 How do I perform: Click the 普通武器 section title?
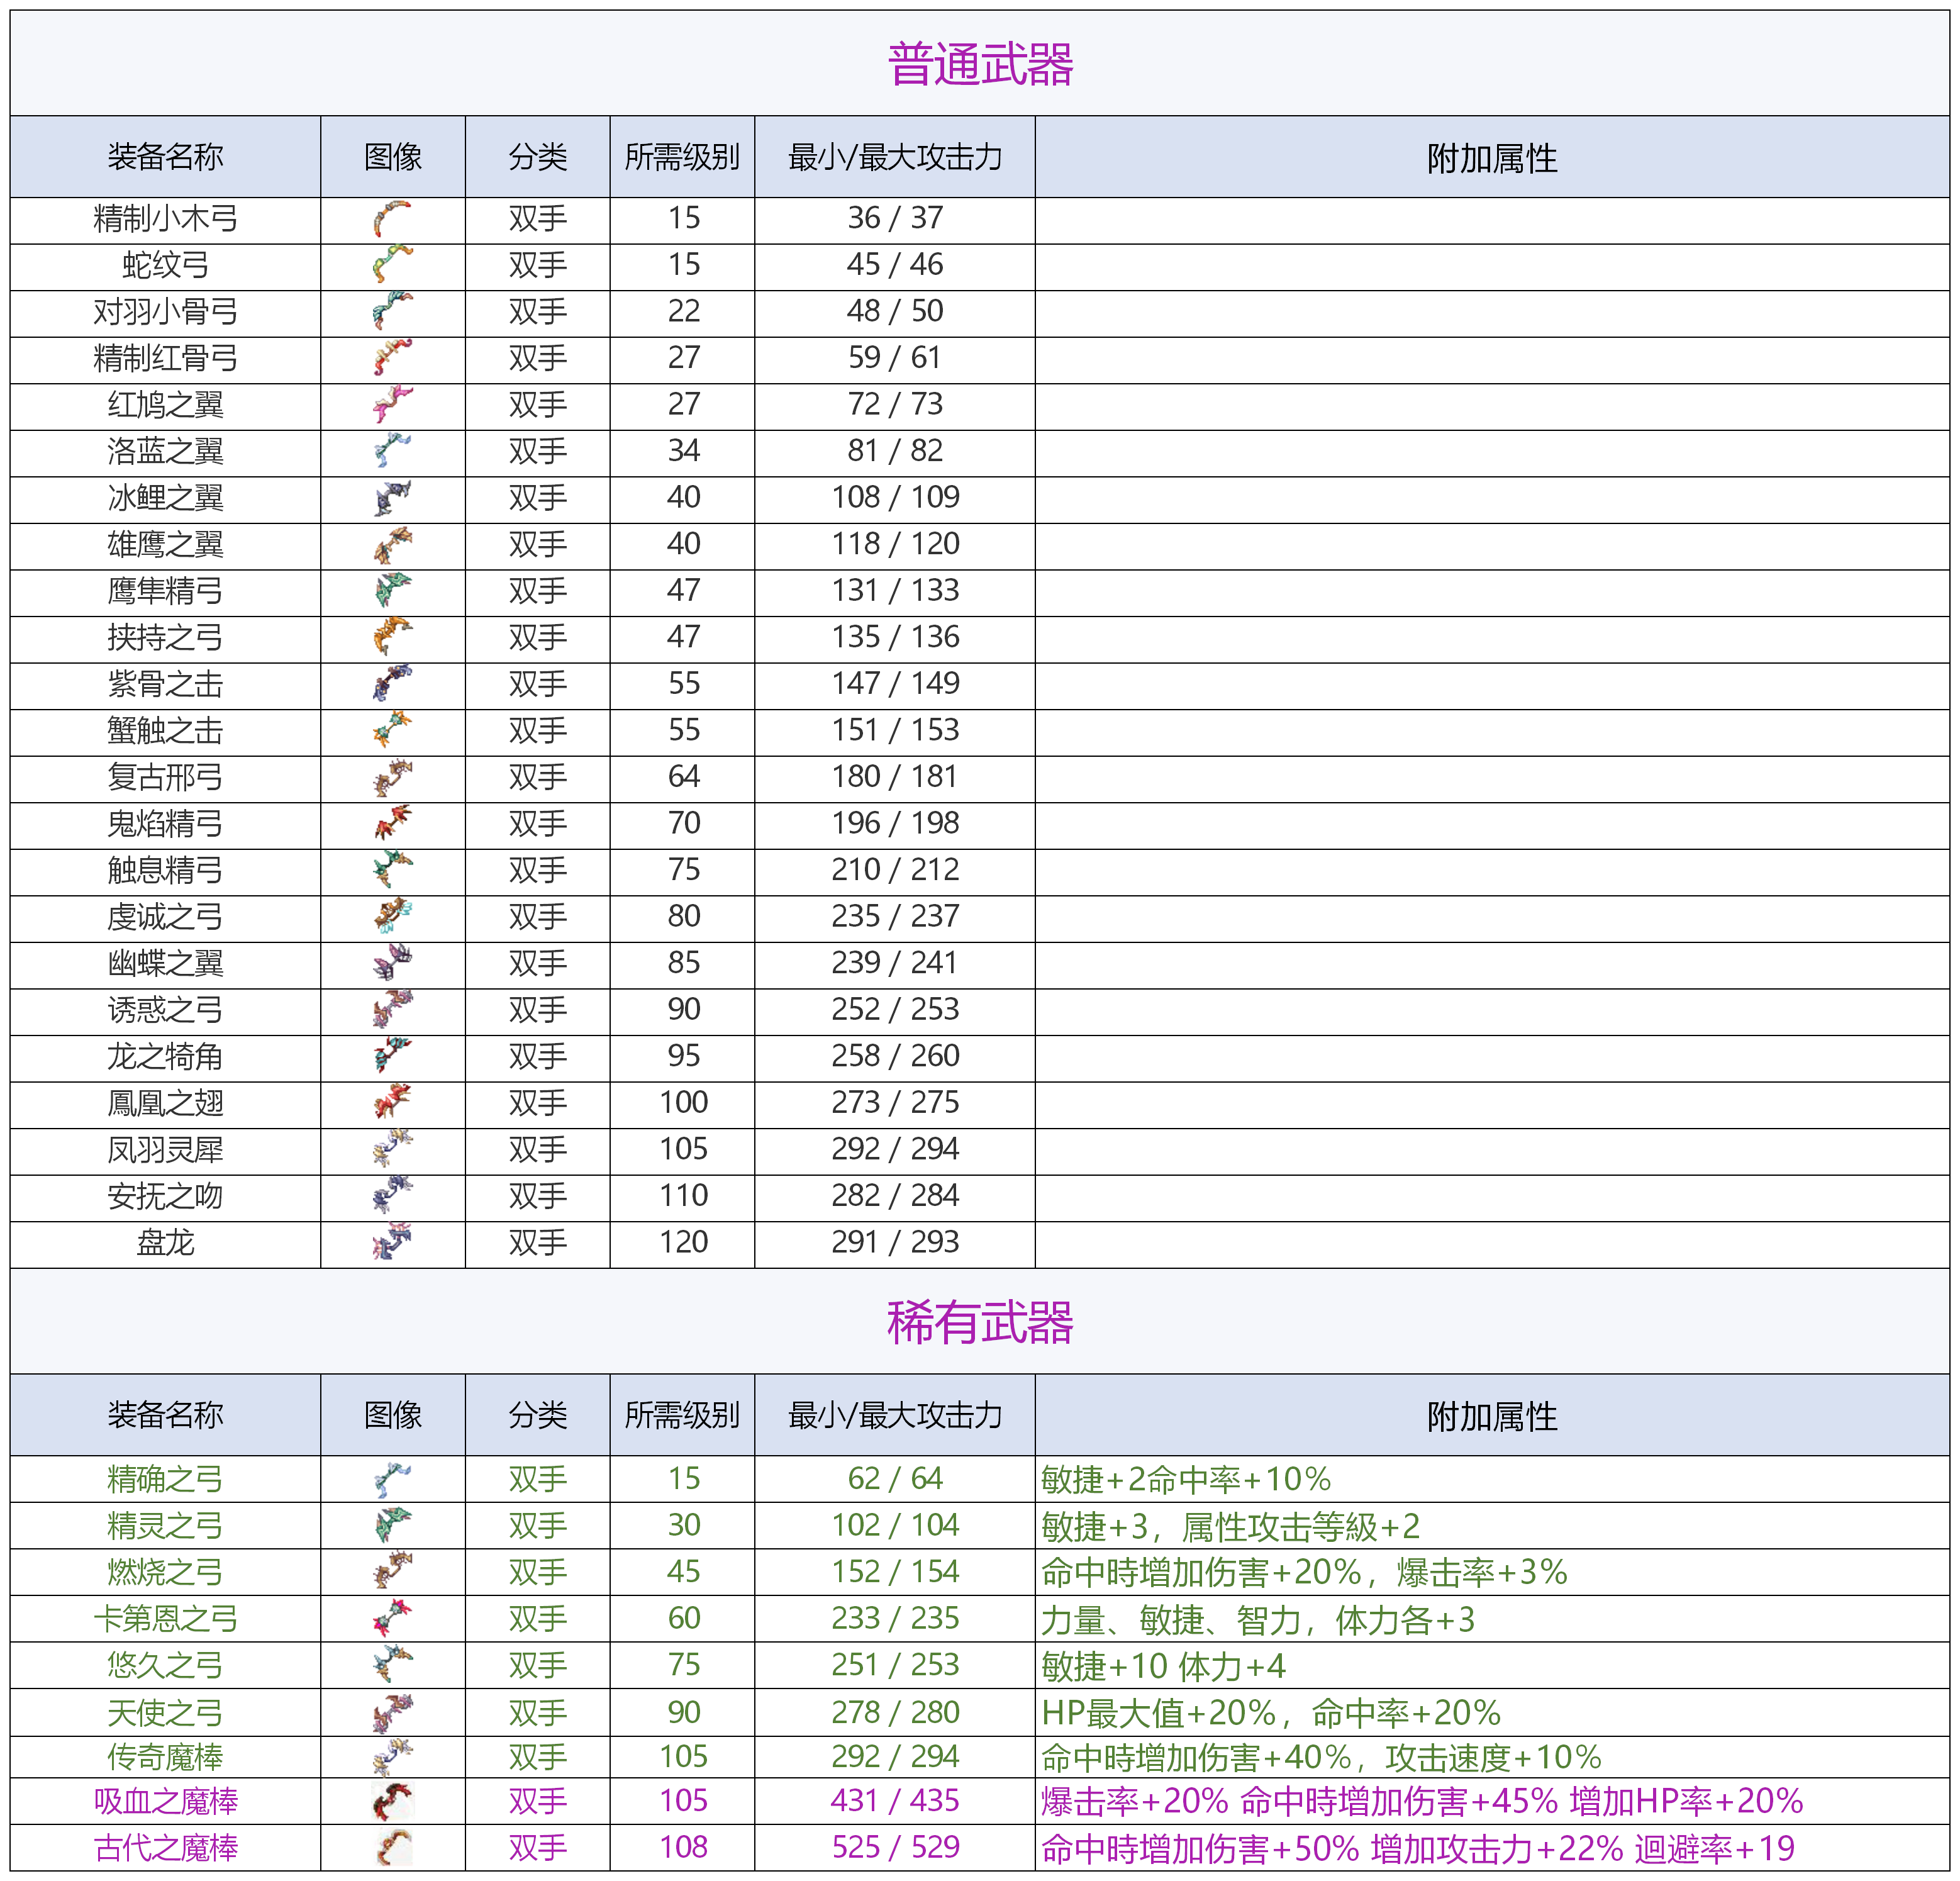pyautogui.click(x=980, y=65)
